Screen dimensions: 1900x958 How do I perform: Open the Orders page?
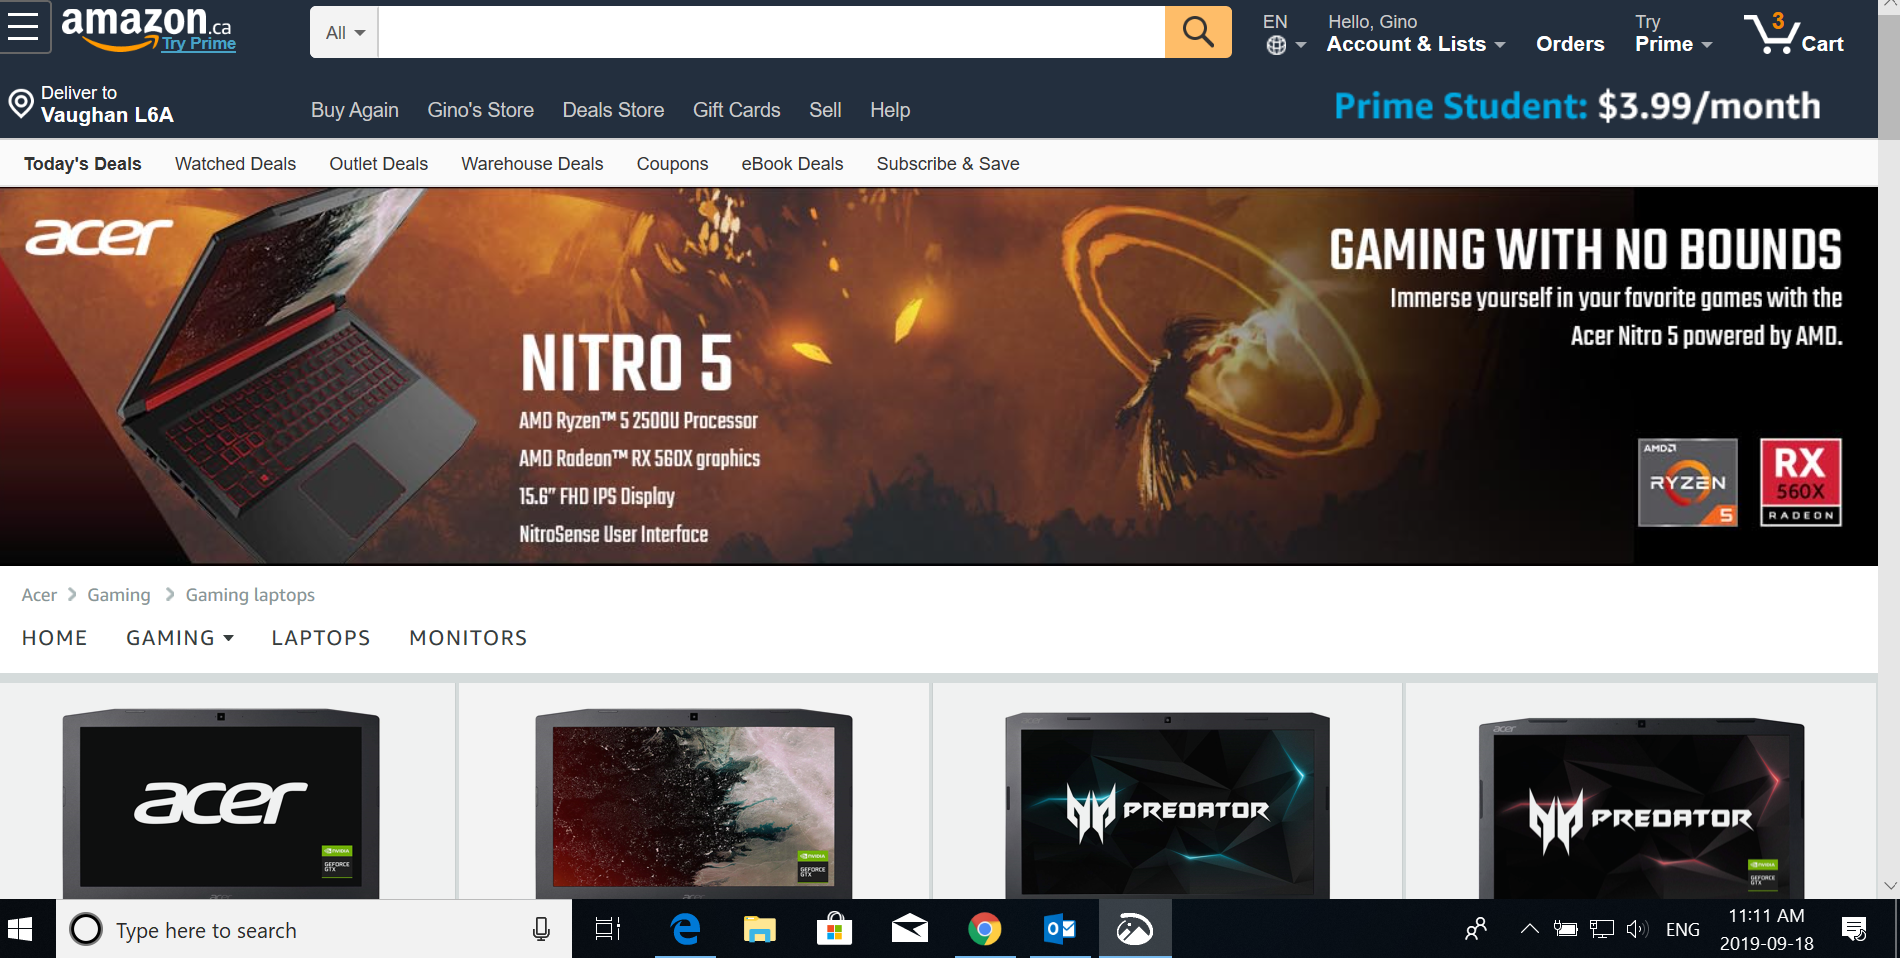coord(1570,44)
